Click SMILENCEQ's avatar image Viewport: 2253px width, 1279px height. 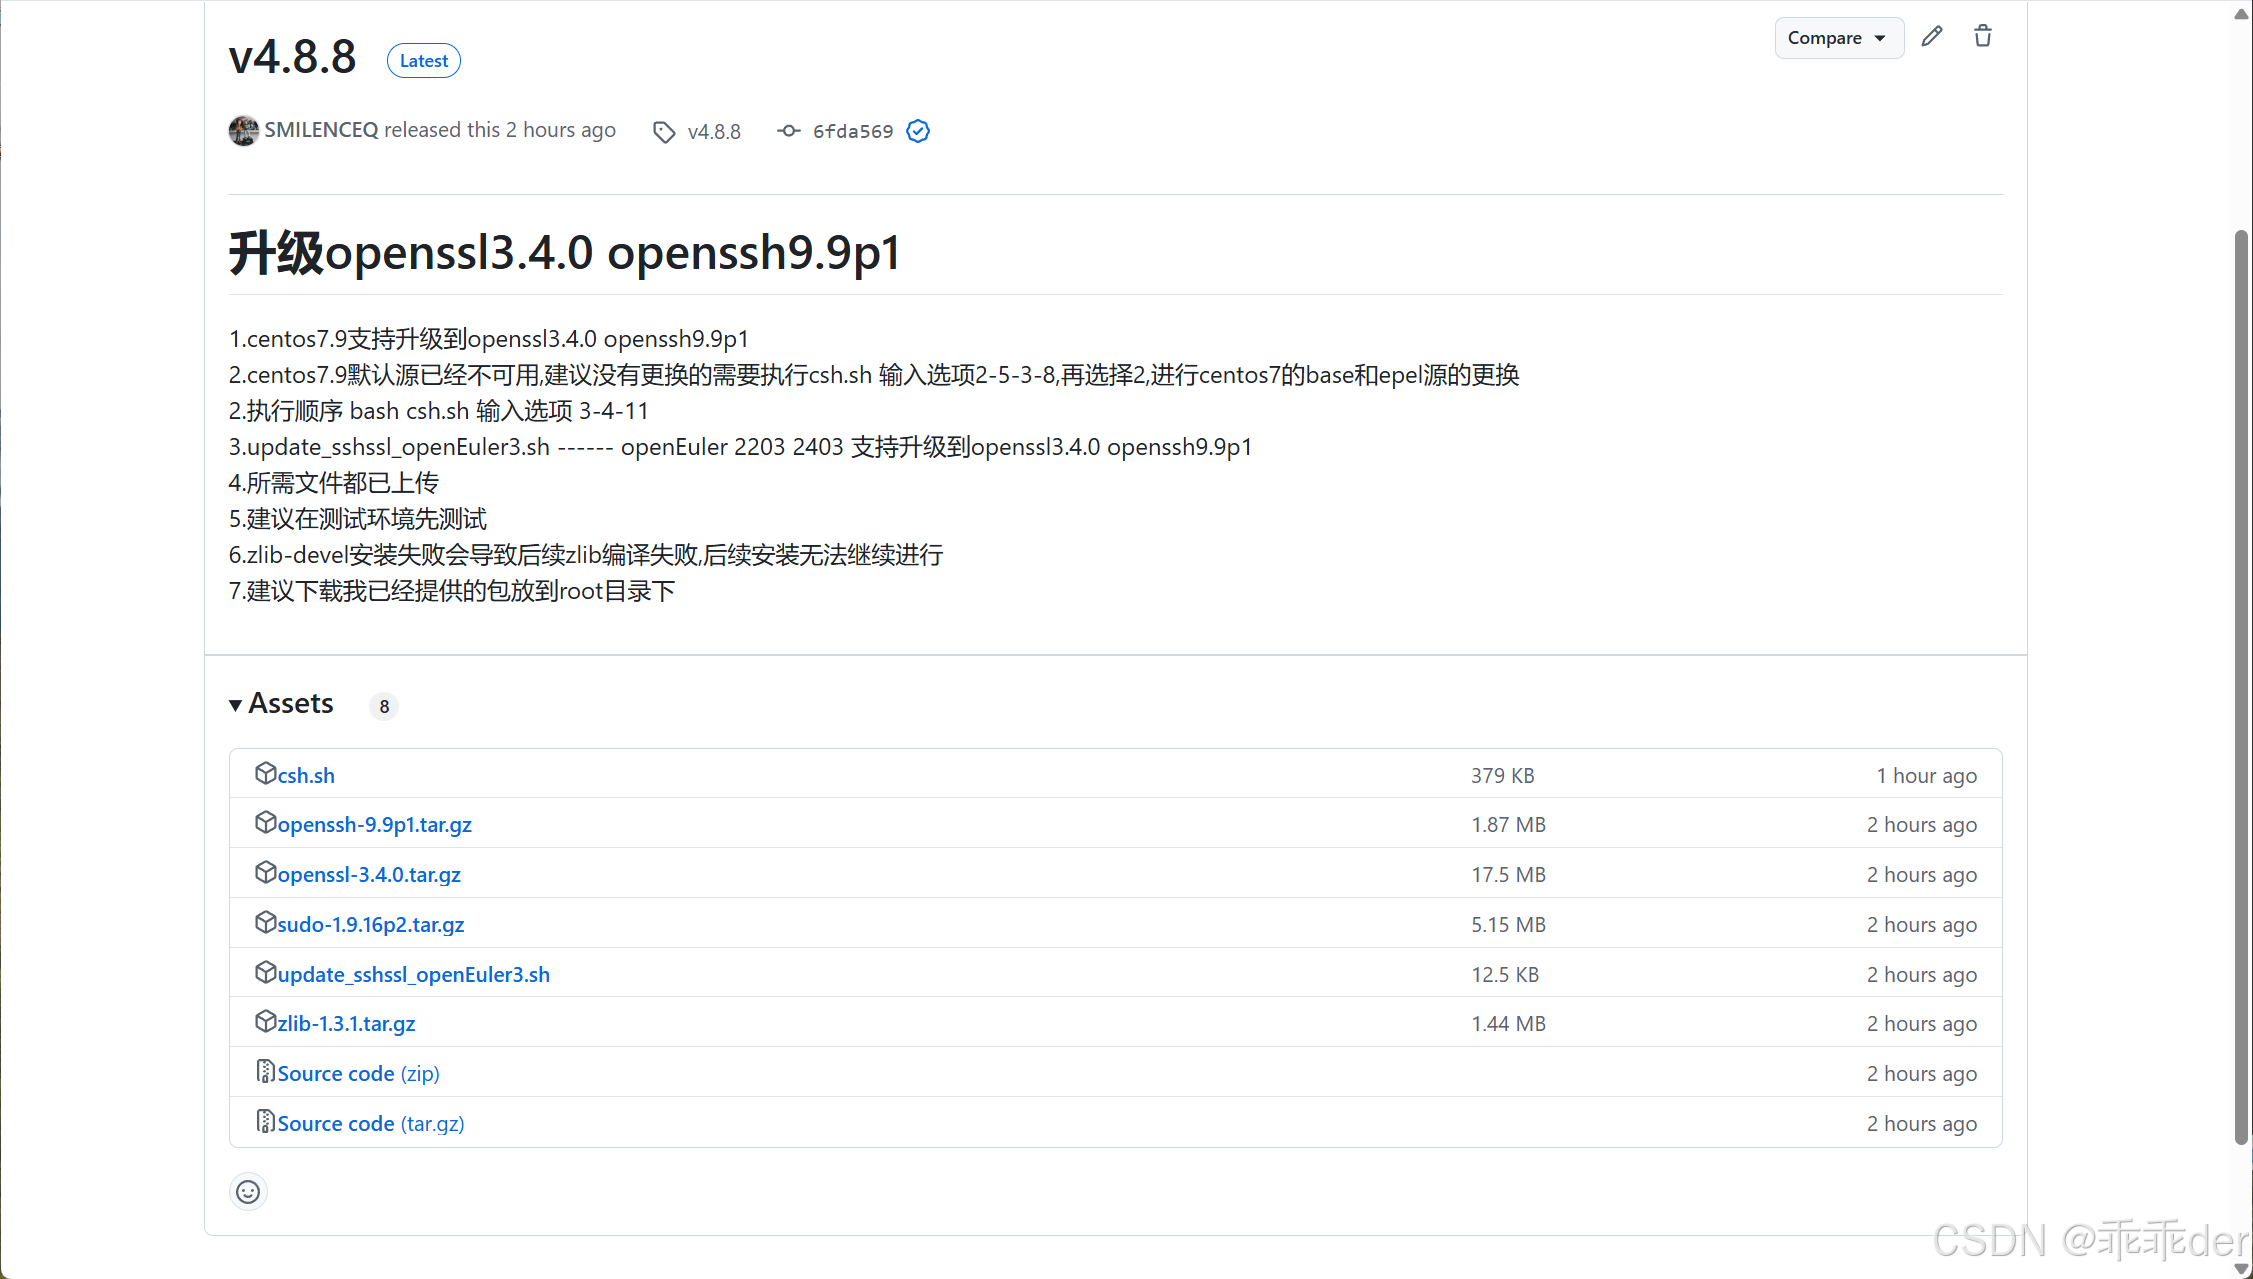pyautogui.click(x=243, y=131)
